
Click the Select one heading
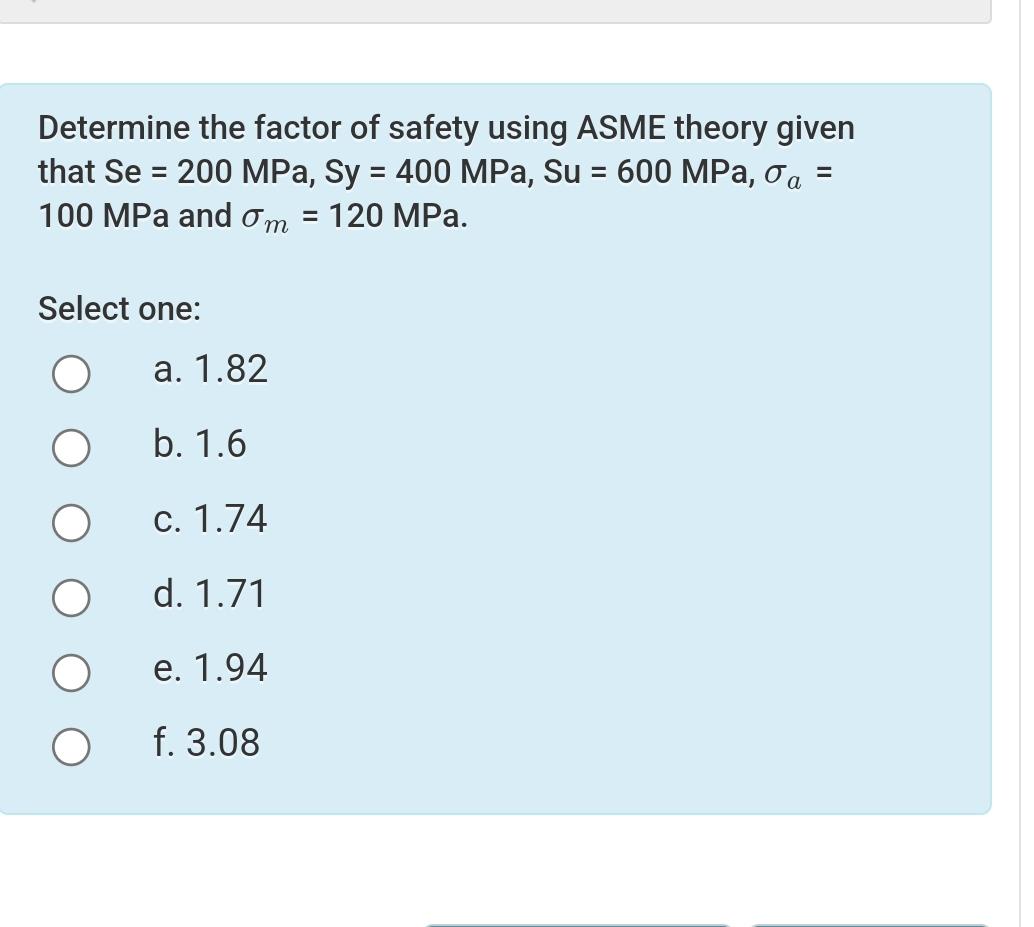tap(119, 308)
